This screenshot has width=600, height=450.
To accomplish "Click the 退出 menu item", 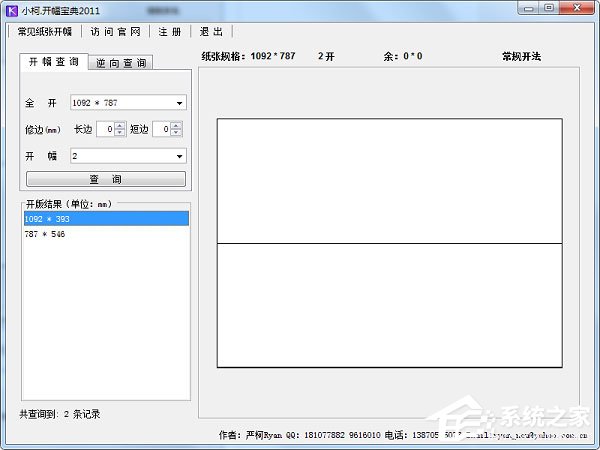I will click(211, 31).
